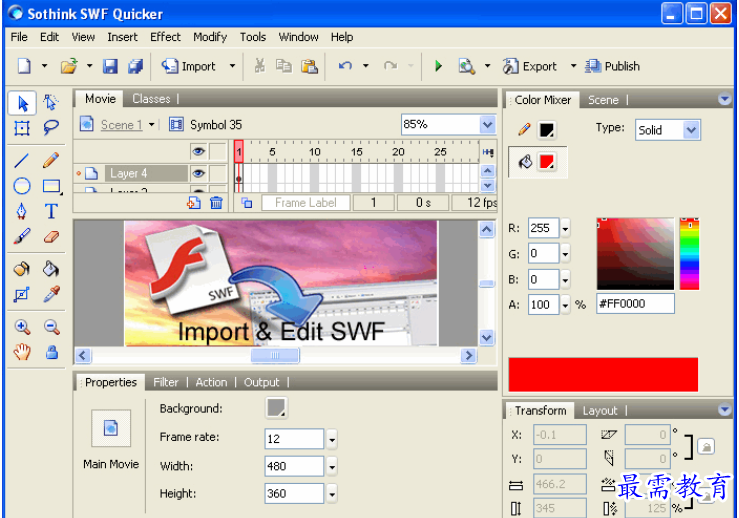739x518 pixels.
Task: Save the file with floppy icon
Action: (x=110, y=66)
